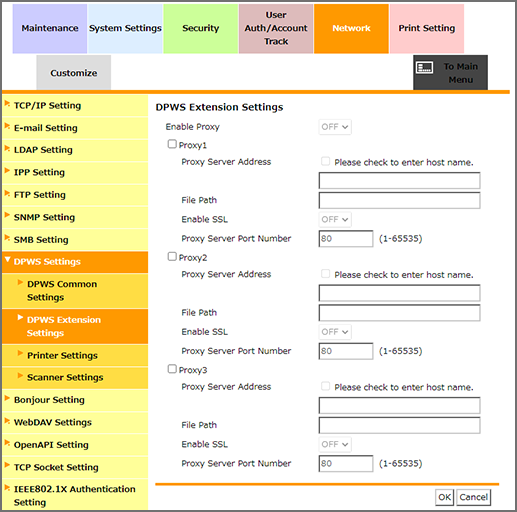The height and width of the screenshot is (512, 517).
Task: Open DPWS Common Settings submenu item
Action: [75, 291]
